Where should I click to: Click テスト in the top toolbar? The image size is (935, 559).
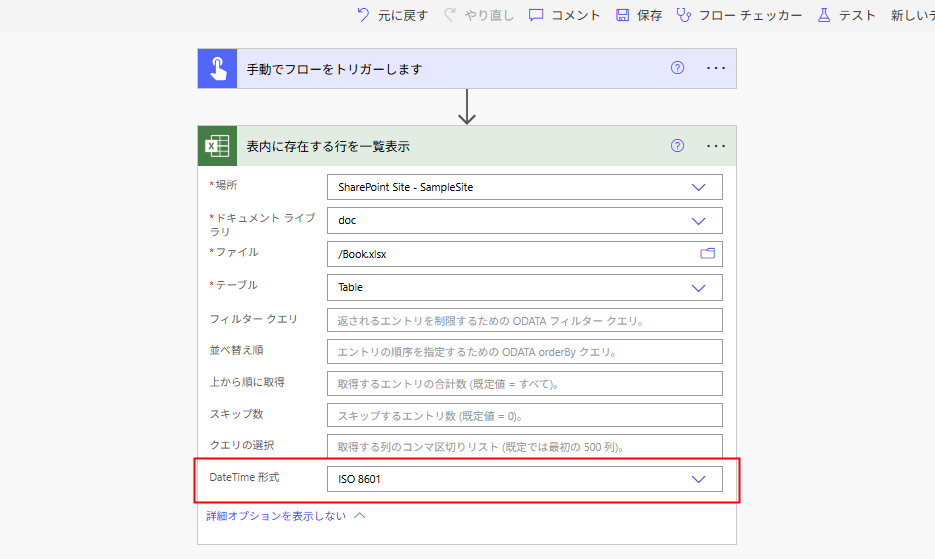847,15
